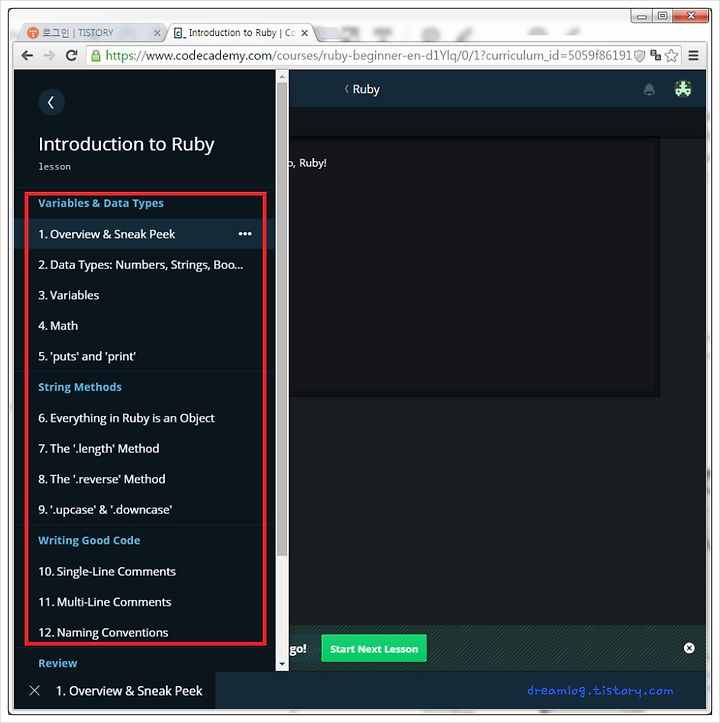Click the green padlock security icon
Screen dimensions: 720x723
(95, 56)
